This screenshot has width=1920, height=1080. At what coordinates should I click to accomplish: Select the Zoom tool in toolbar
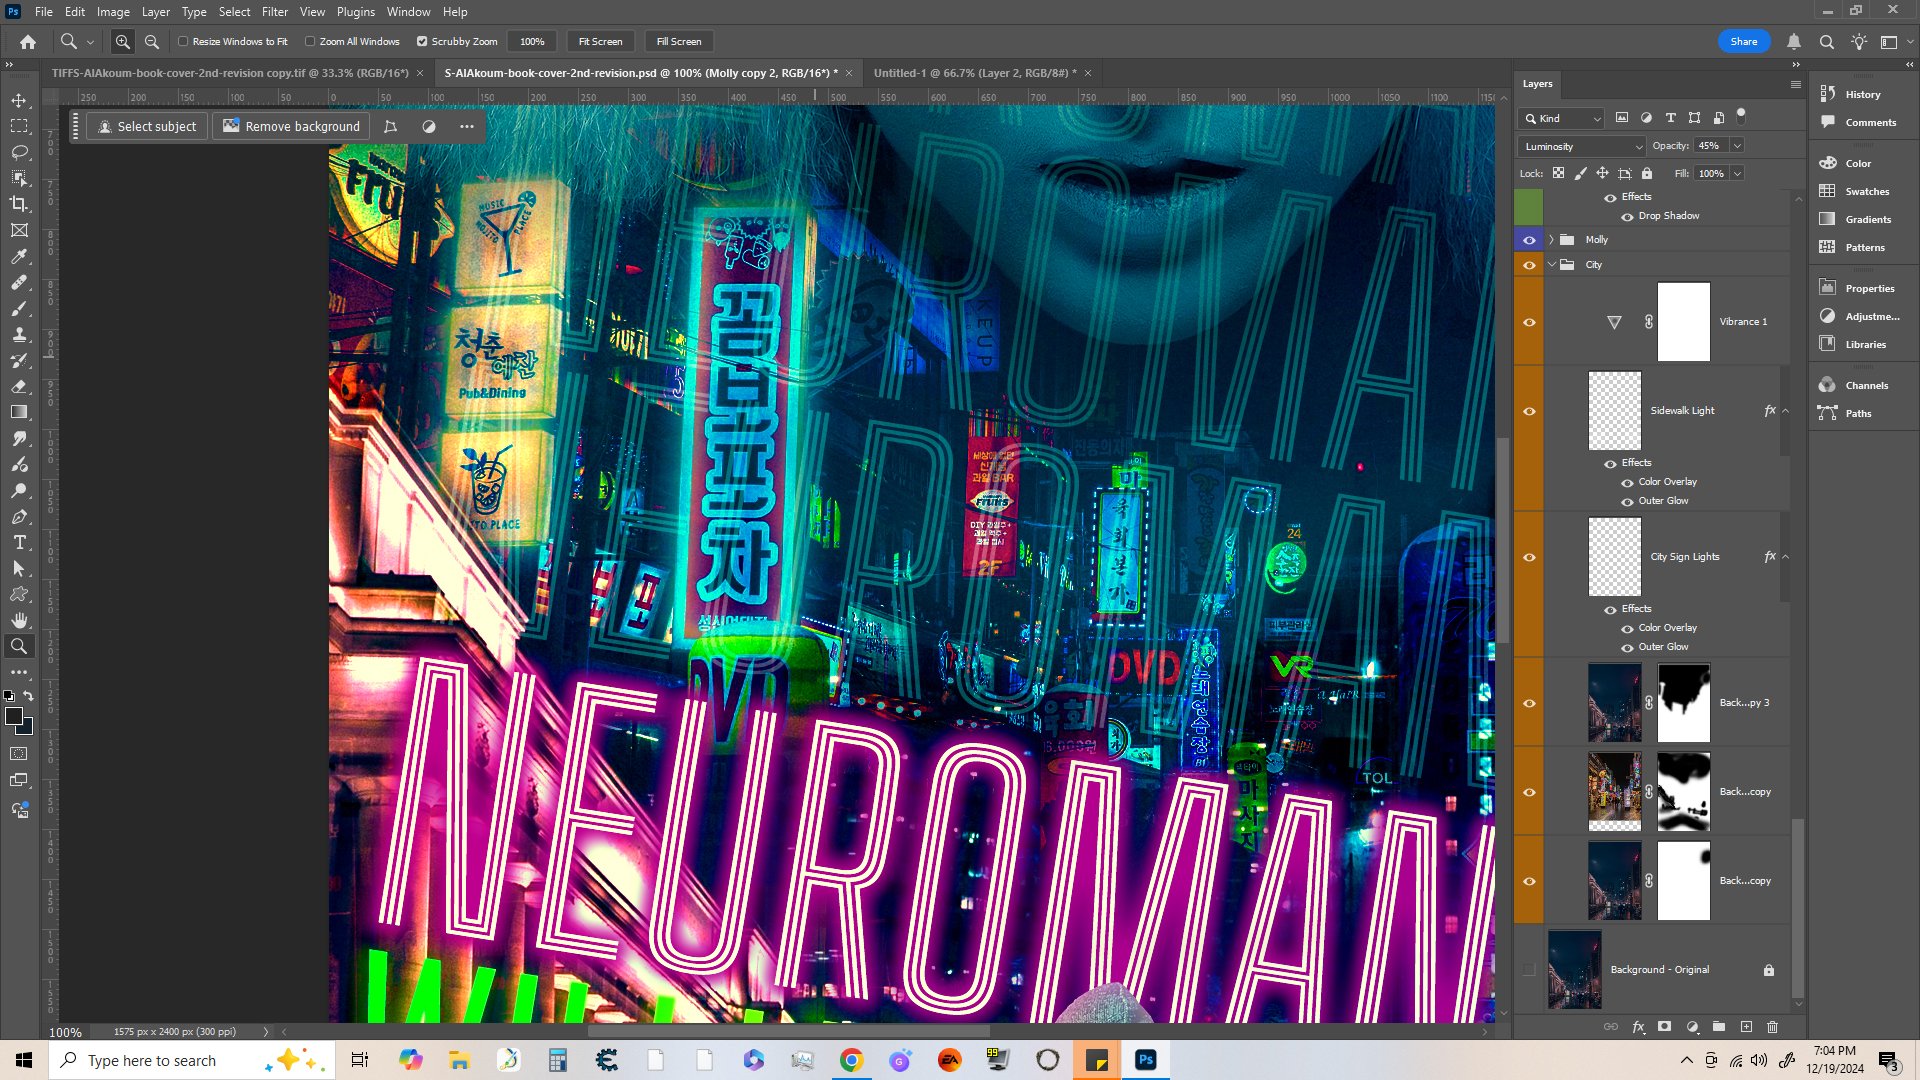pos(19,647)
